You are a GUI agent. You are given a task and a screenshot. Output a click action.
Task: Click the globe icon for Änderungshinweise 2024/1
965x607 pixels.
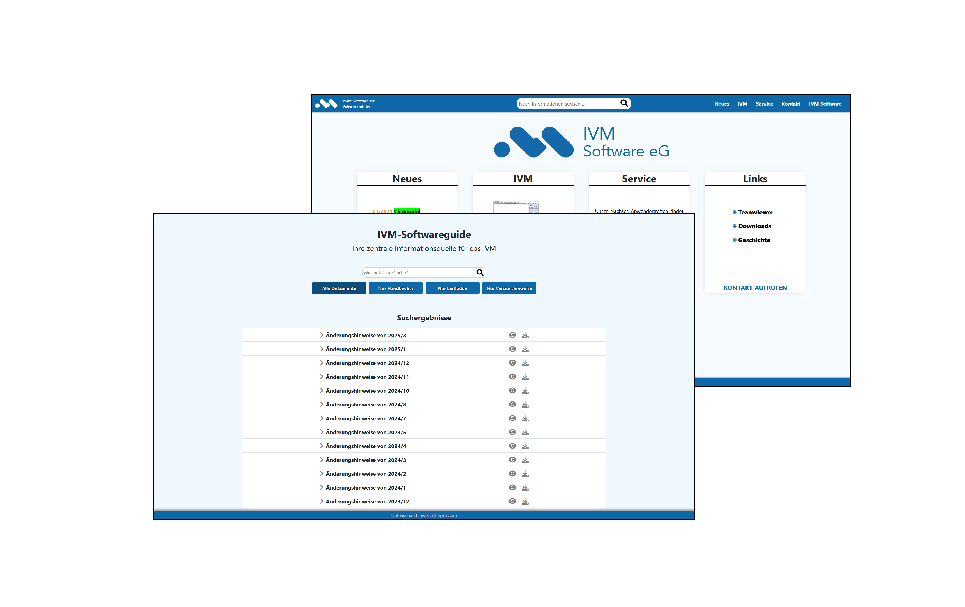pos(512,488)
